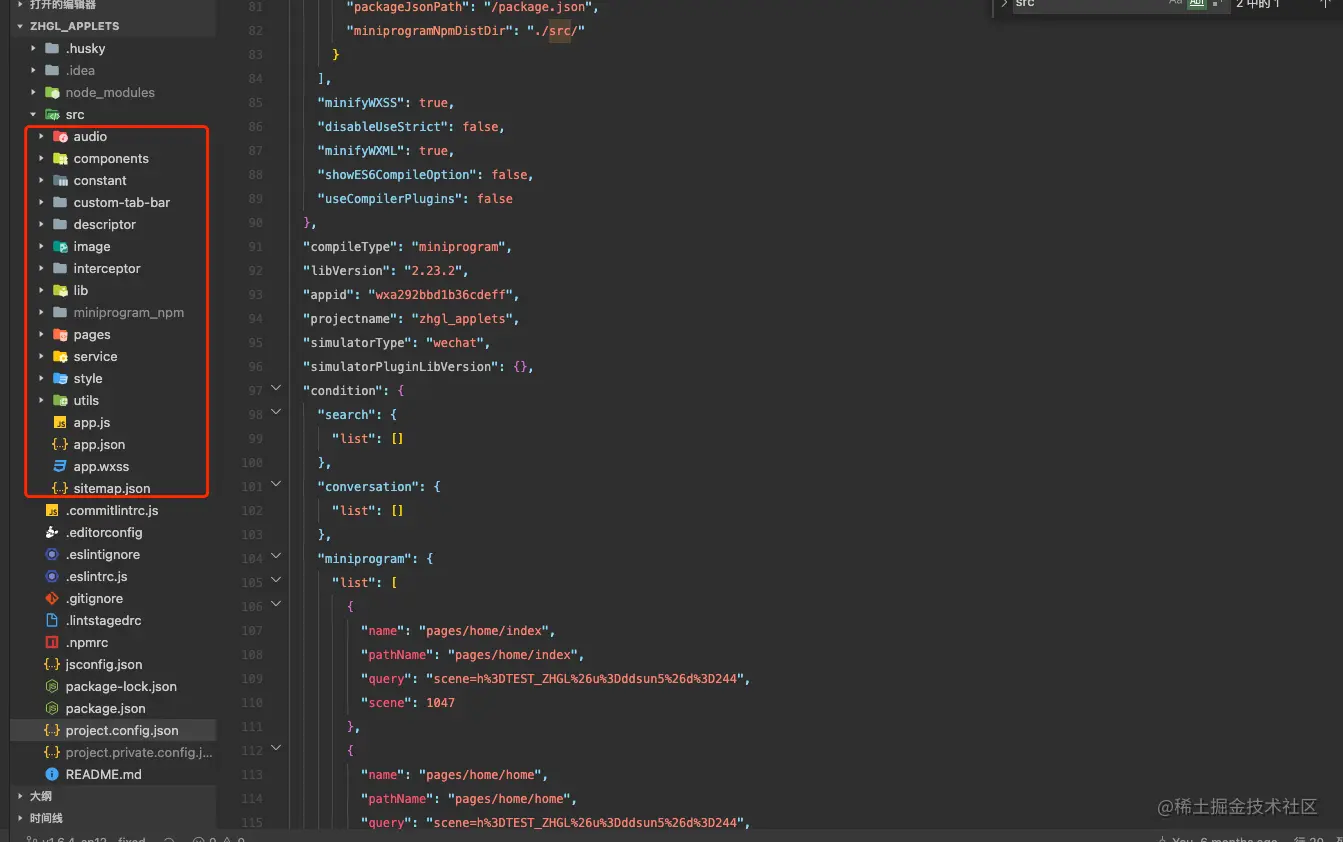This screenshot has height=842, width=1343.
Task: Click the "minifyWXSS" key in the editor
Action: click(x=361, y=103)
